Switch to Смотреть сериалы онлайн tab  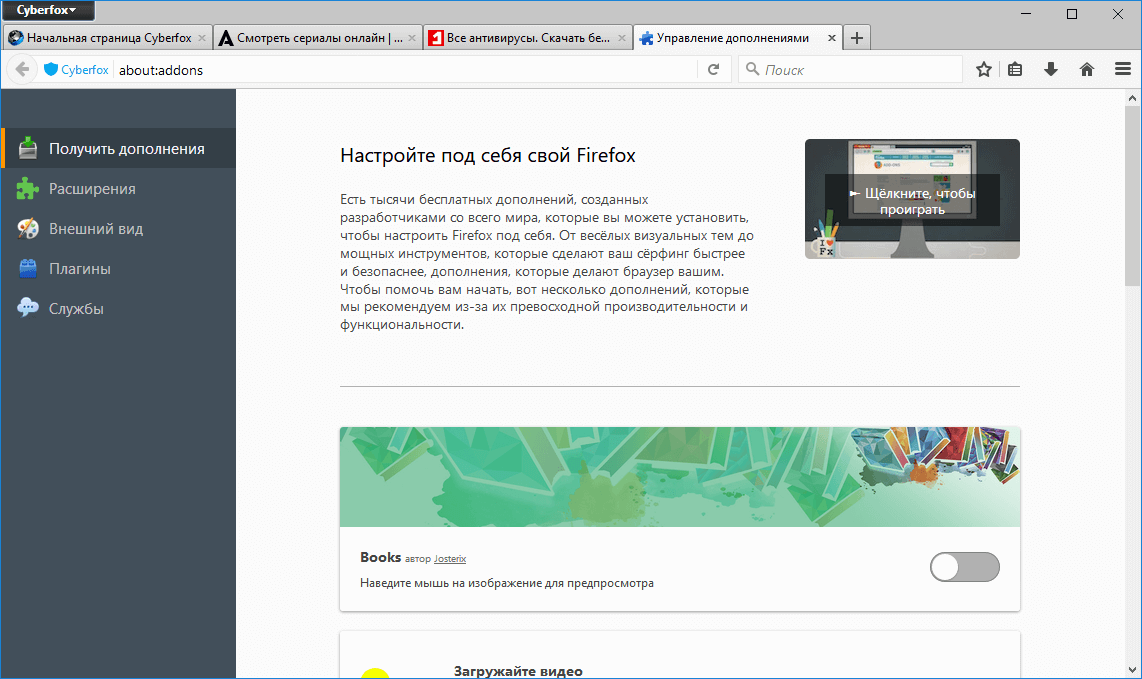[x=318, y=38]
